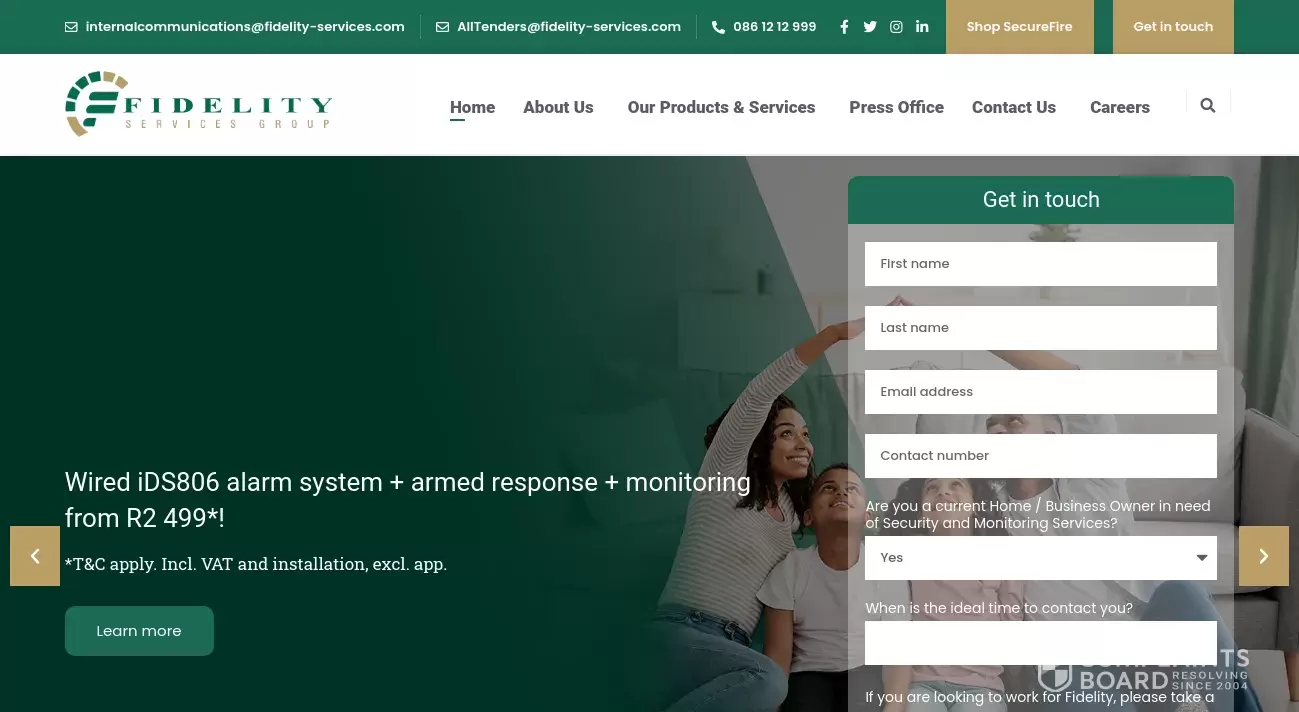Click the Learn more button

(x=138, y=630)
